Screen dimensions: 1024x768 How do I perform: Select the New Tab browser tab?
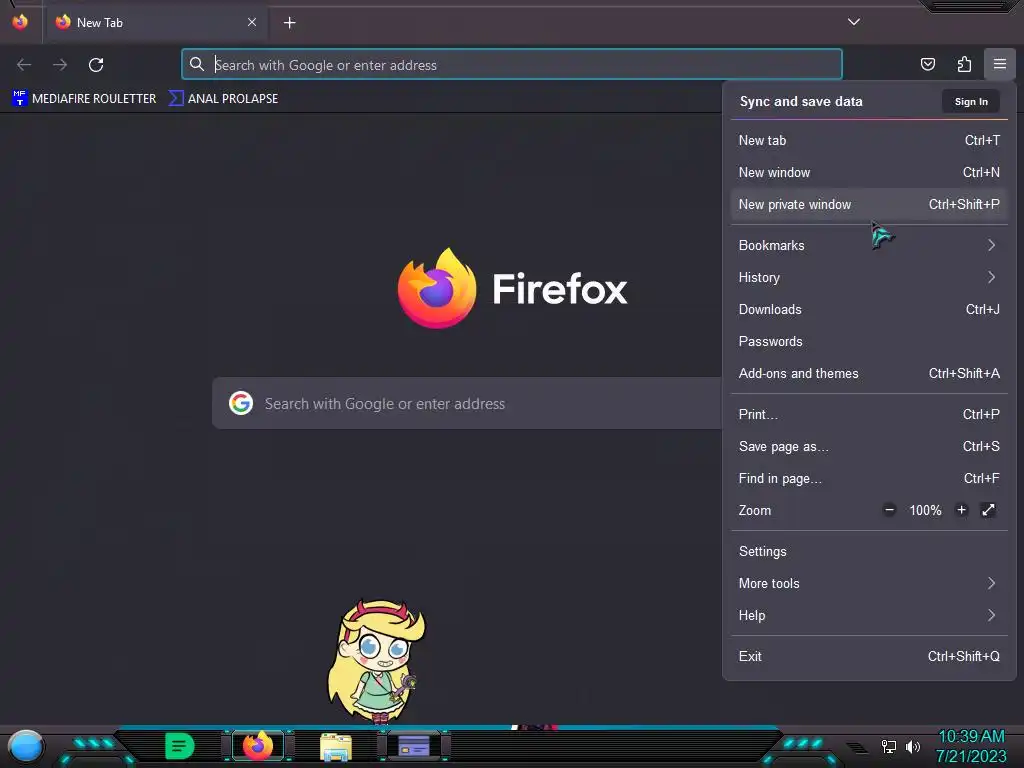(x=155, y=22)
